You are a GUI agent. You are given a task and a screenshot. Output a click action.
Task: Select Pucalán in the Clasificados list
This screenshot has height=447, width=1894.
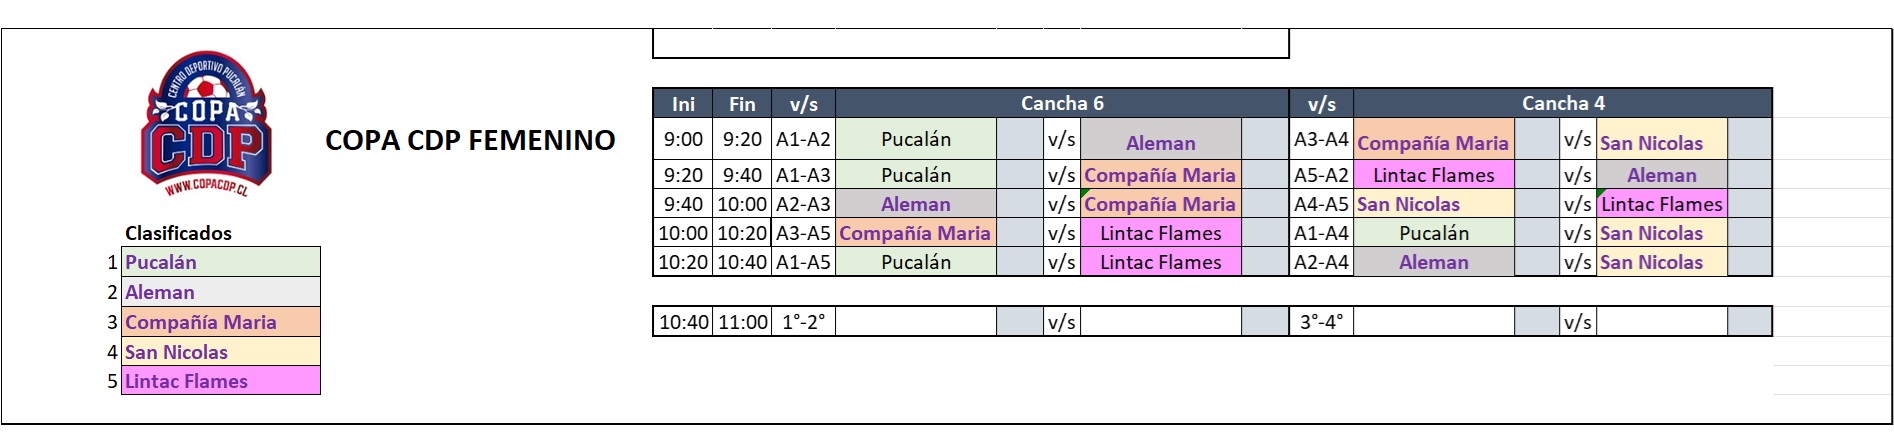[x=221, y=262]
